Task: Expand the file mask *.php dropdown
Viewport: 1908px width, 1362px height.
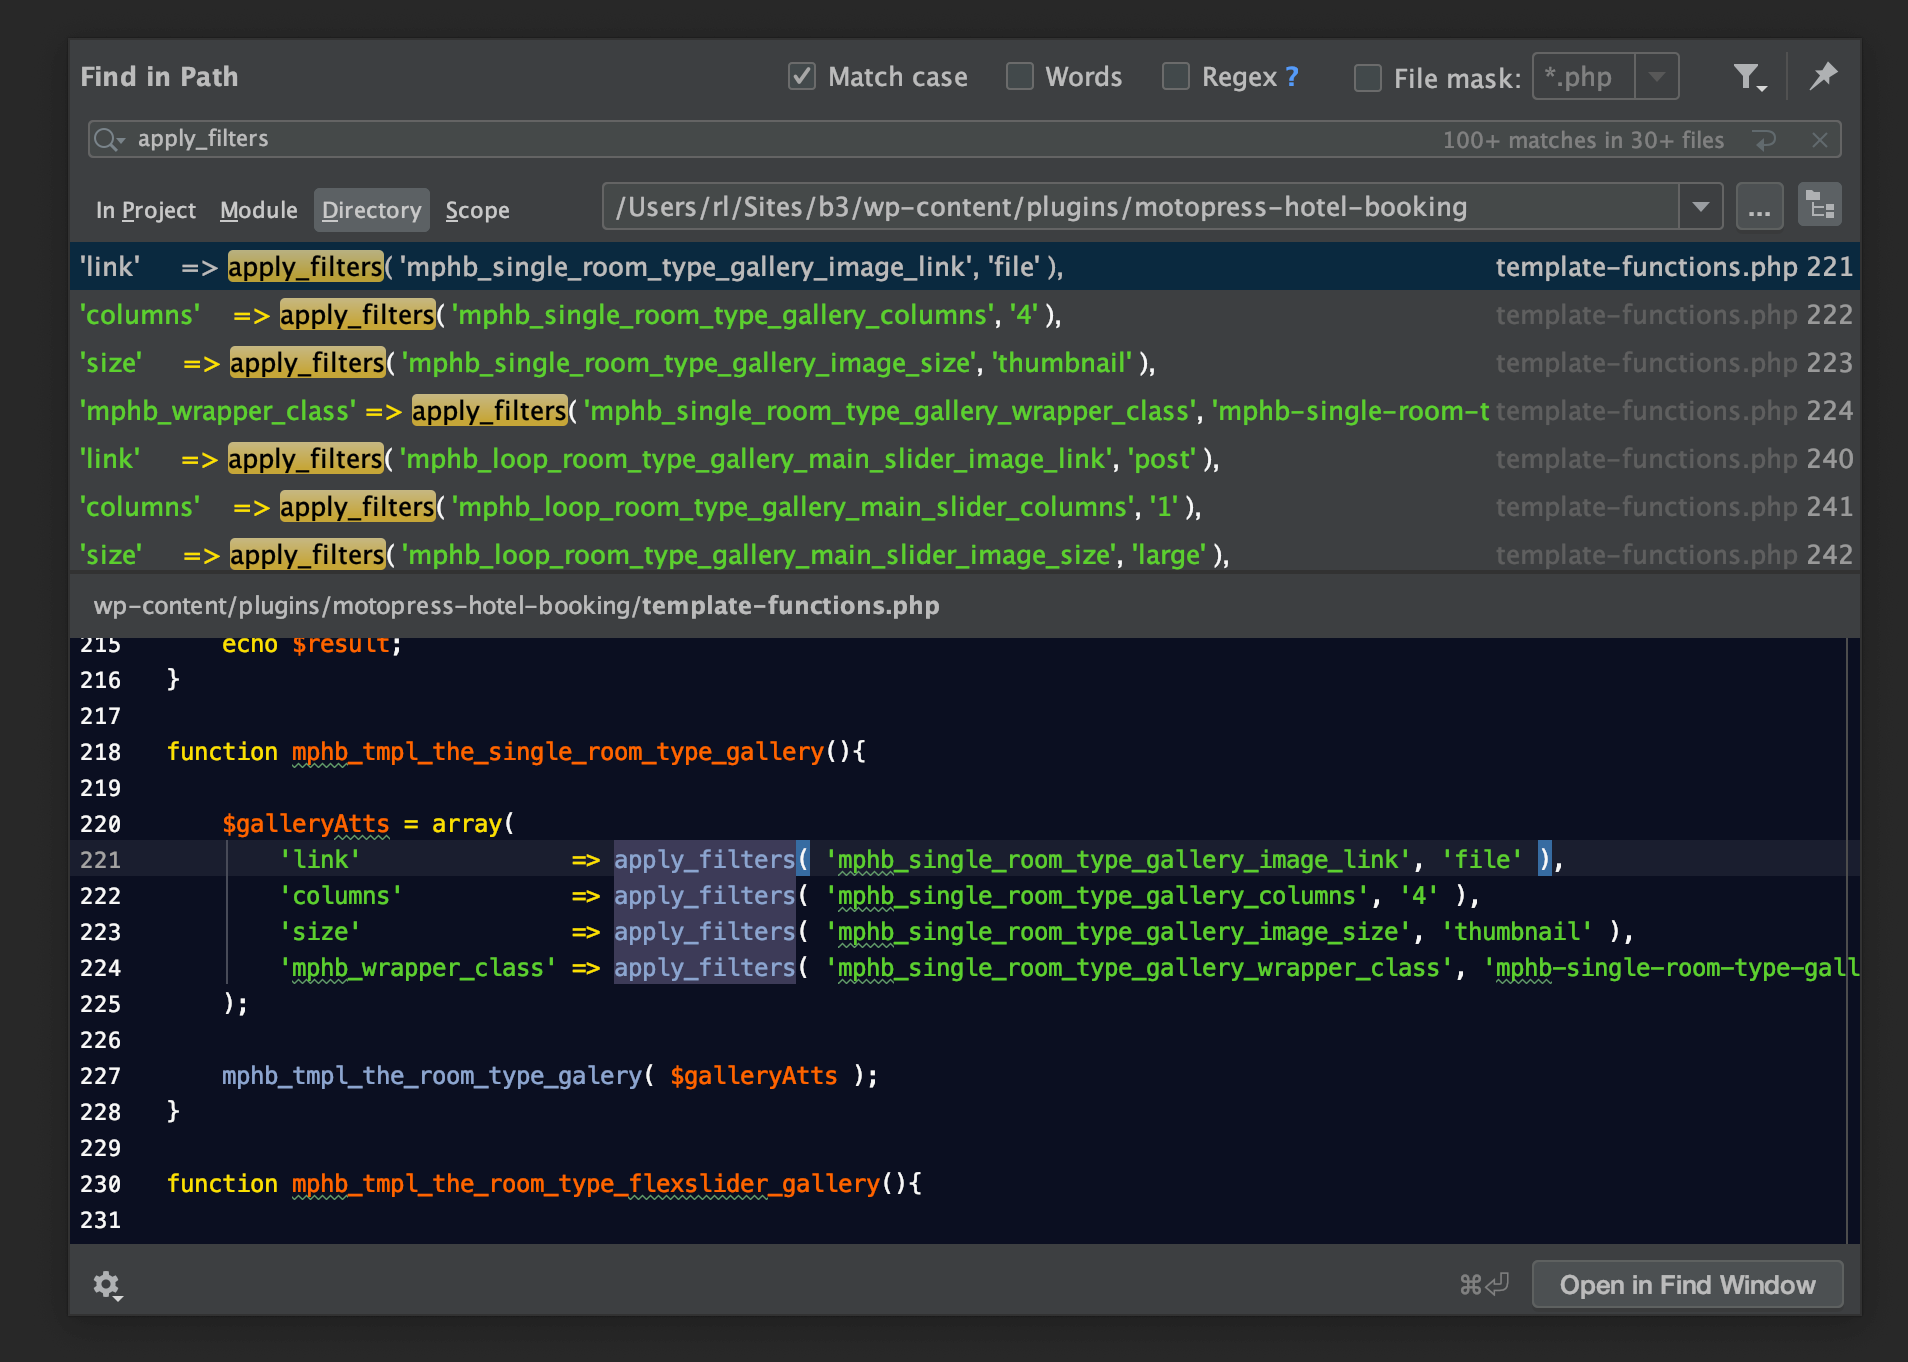Action: 1657,76
